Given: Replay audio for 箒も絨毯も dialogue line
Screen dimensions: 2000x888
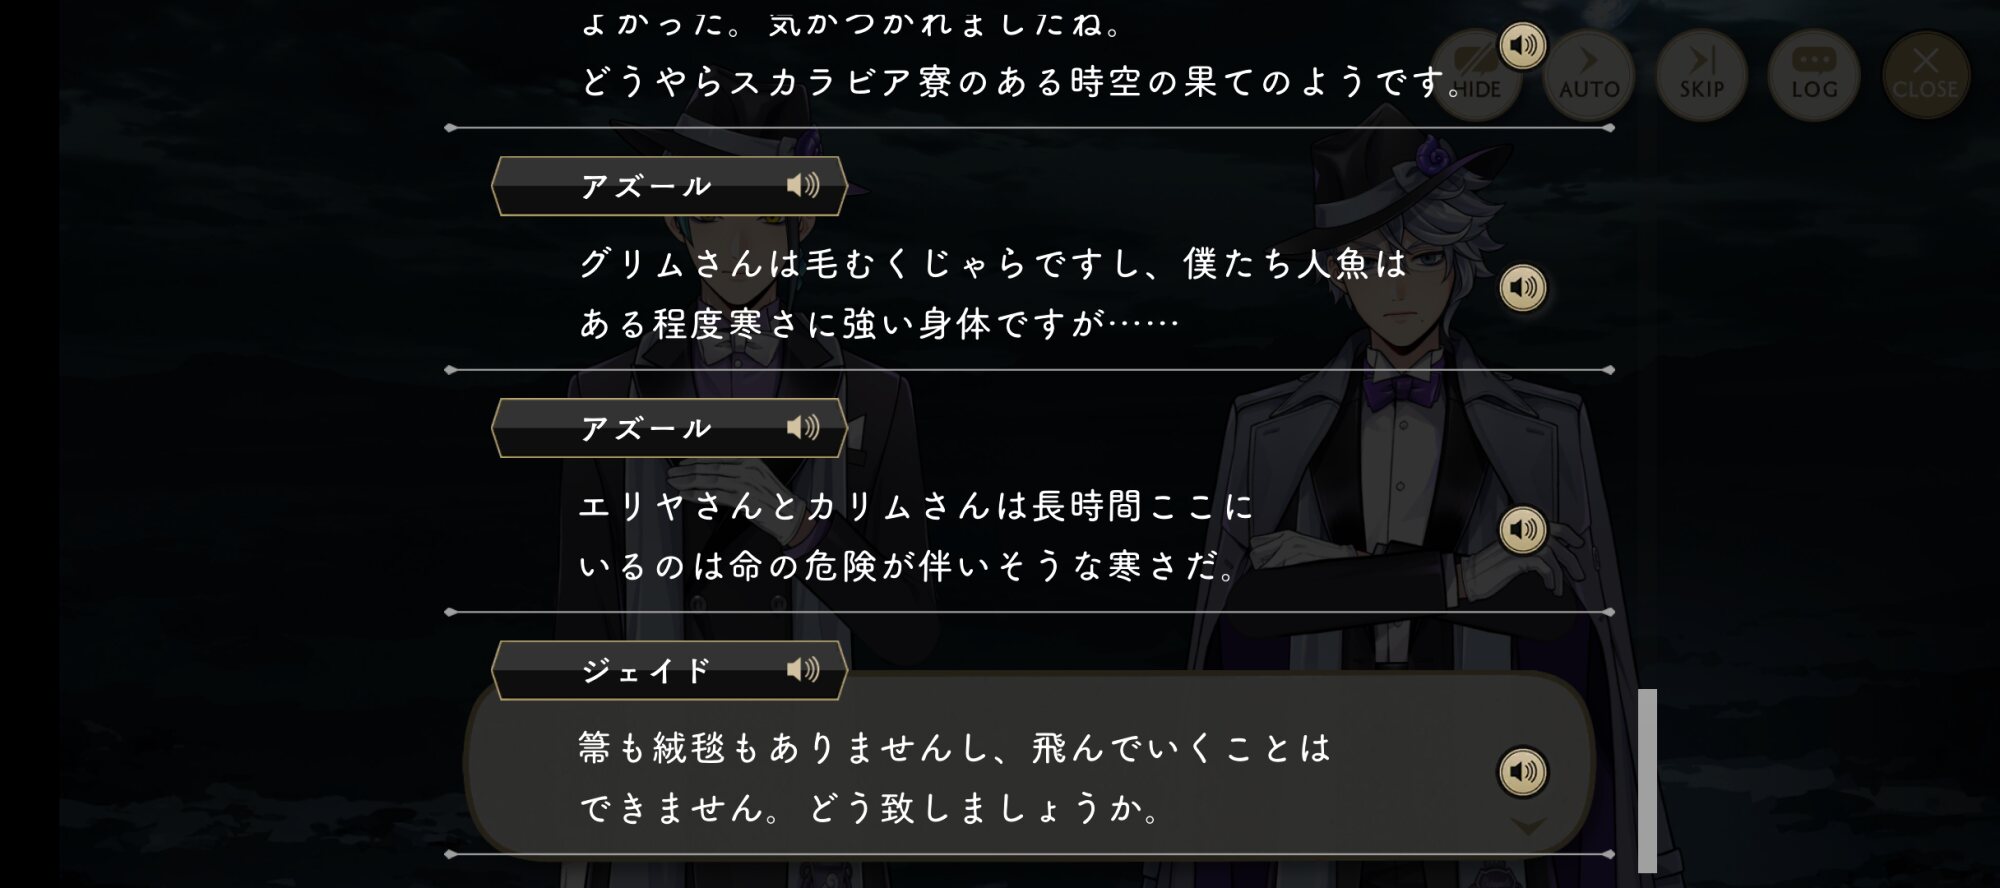Looking at the screenshot, I should 1523,771.
